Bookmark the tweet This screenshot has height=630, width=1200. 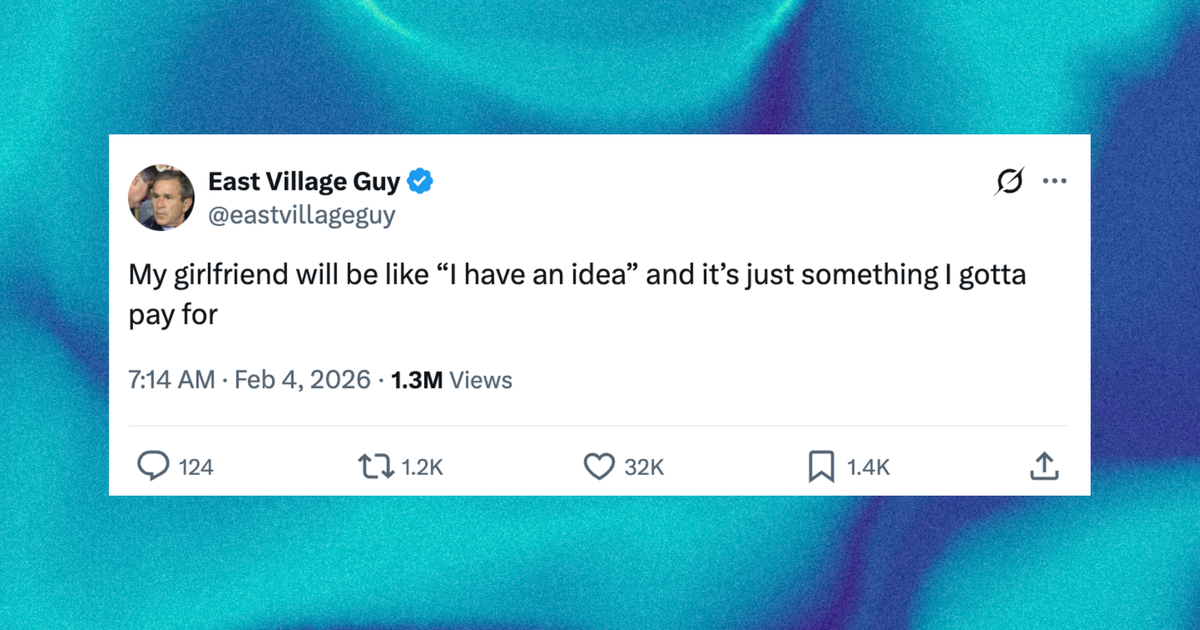[x=823, y=465]
